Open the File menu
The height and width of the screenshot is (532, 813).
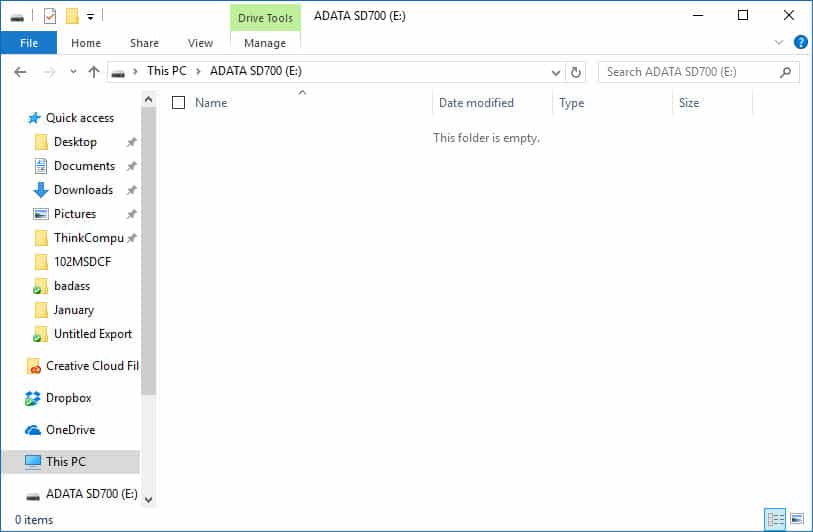[x=29, y=43]
